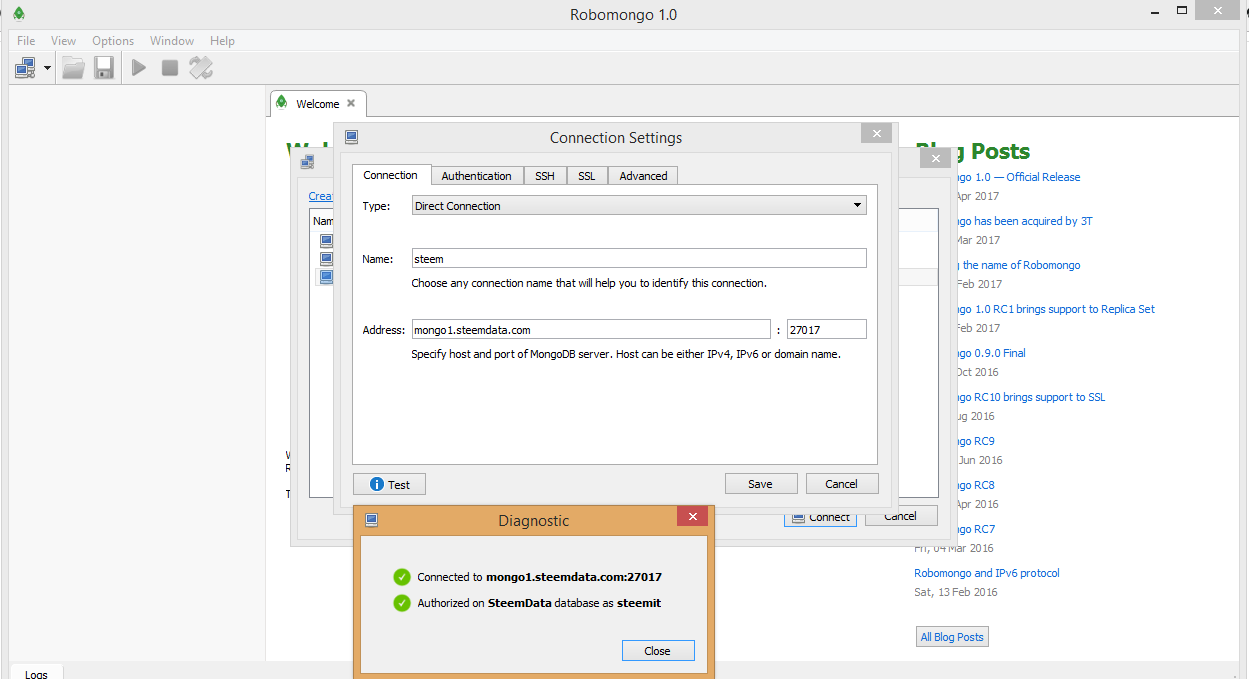Click the Stop square toolbar icon

(170, 68)
